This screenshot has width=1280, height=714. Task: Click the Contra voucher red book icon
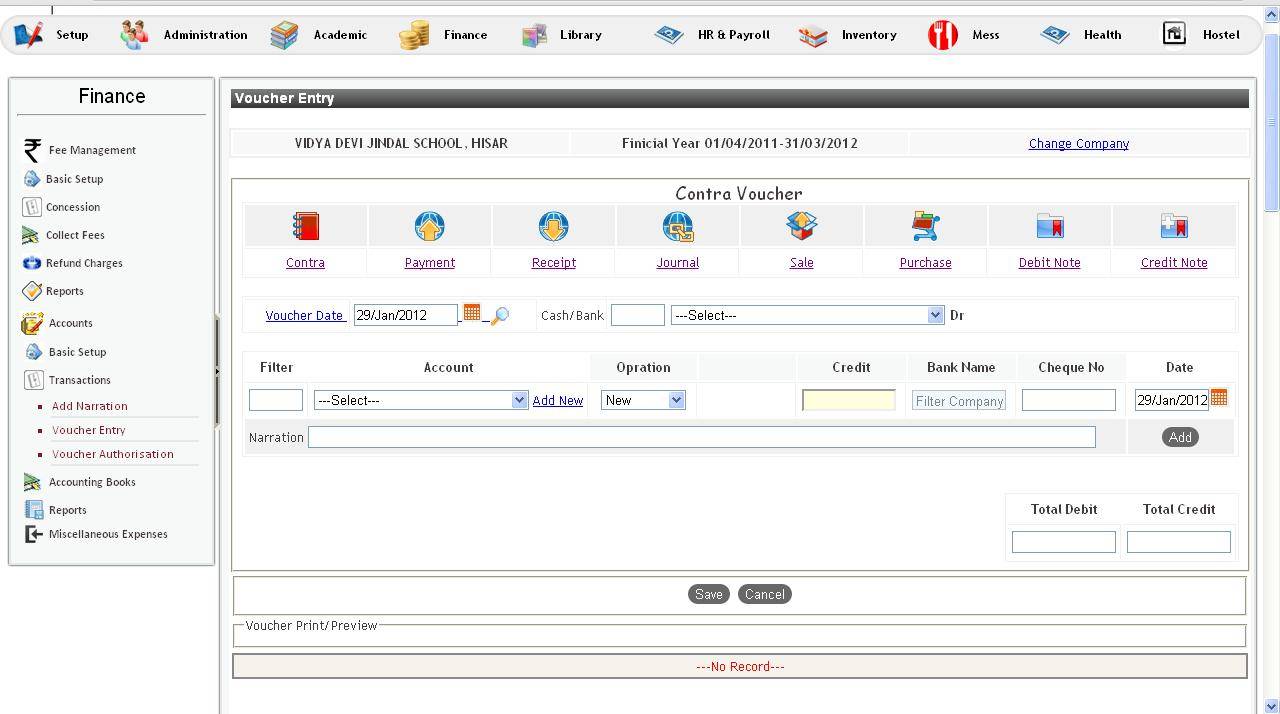tap(305, 226)
